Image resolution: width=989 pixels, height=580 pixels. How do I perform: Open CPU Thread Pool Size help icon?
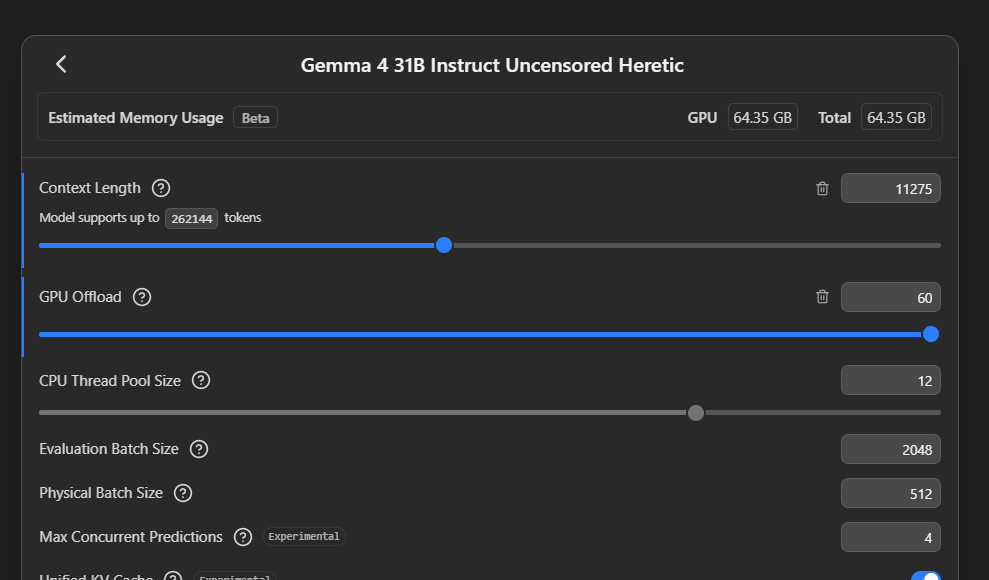(201, 380)
